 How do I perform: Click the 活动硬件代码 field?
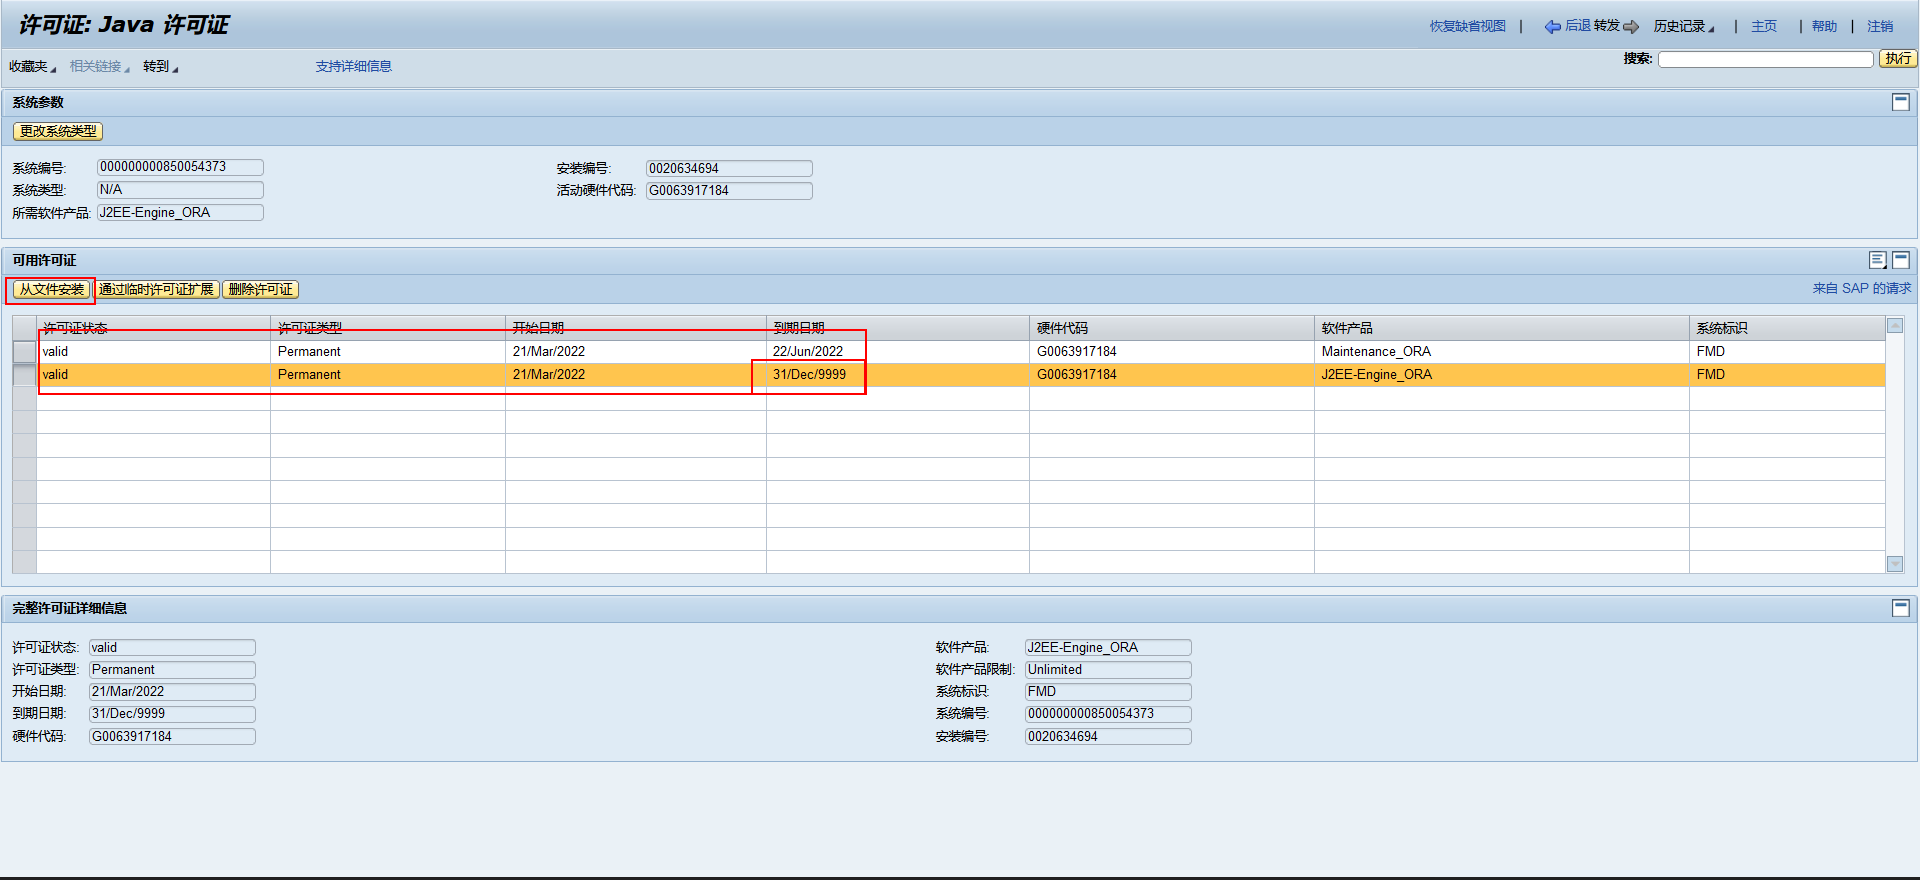729,190
